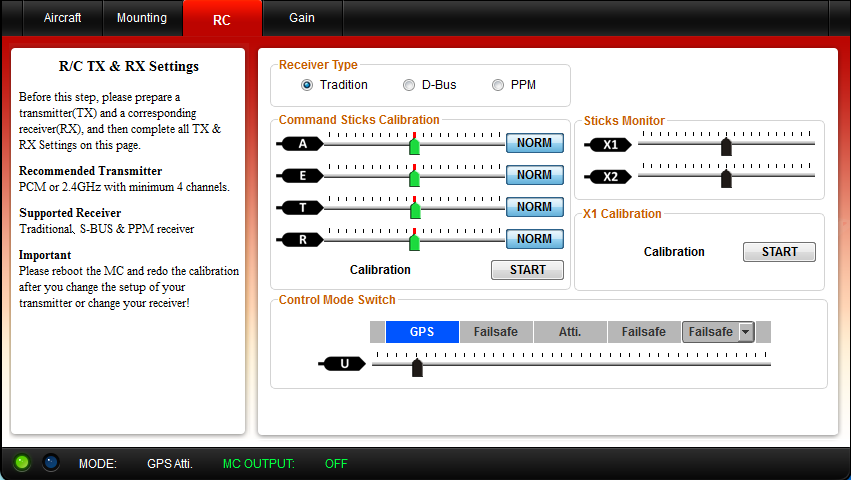This screenshot has width=851, height=480.
Task: Start the command sticks calibration
Action: coord(527,270)
